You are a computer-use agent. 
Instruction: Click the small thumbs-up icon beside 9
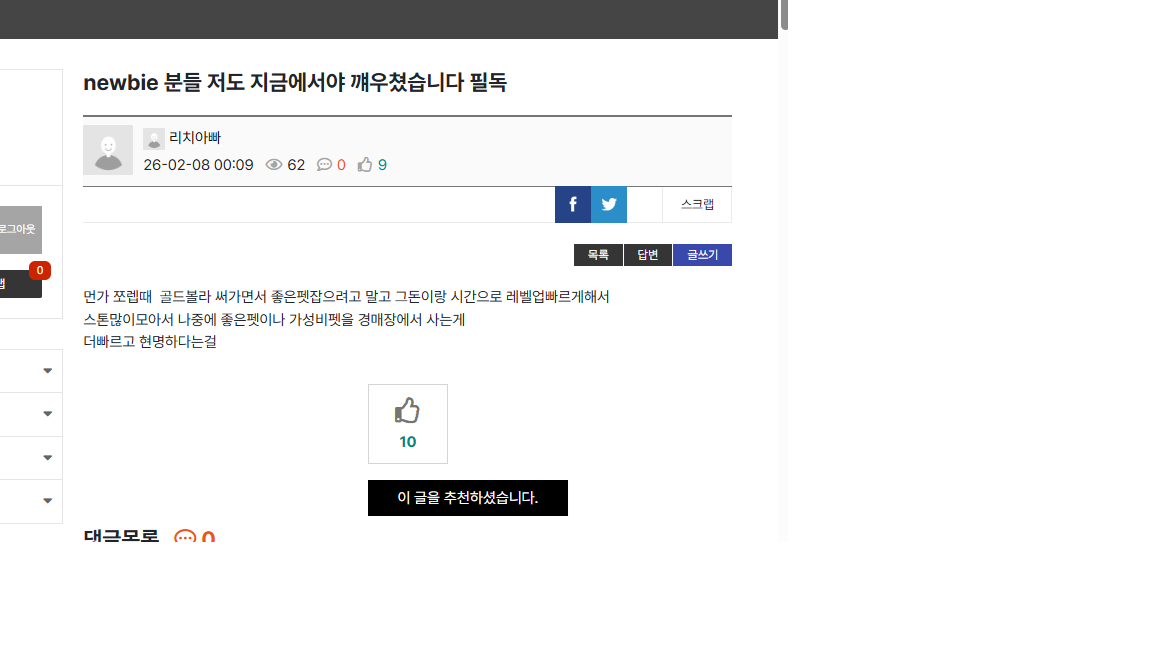coord(365,165)
